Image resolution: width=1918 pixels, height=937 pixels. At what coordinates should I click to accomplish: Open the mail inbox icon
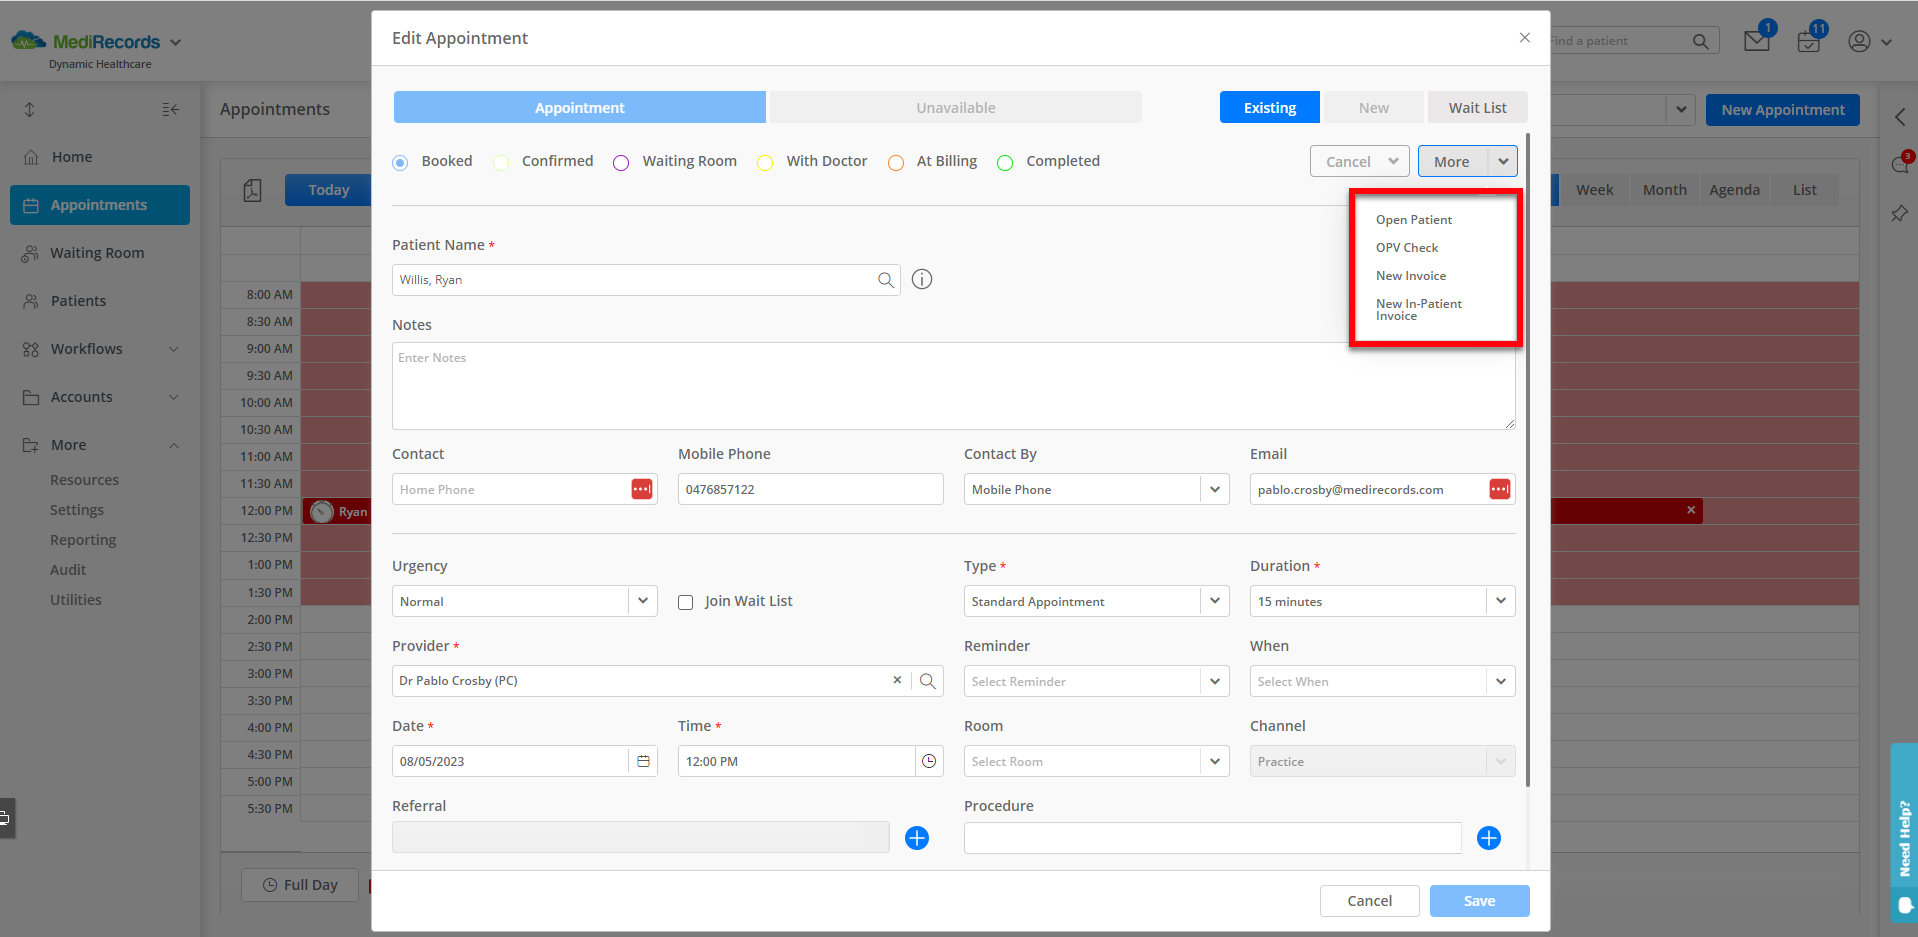point(1757,40)
